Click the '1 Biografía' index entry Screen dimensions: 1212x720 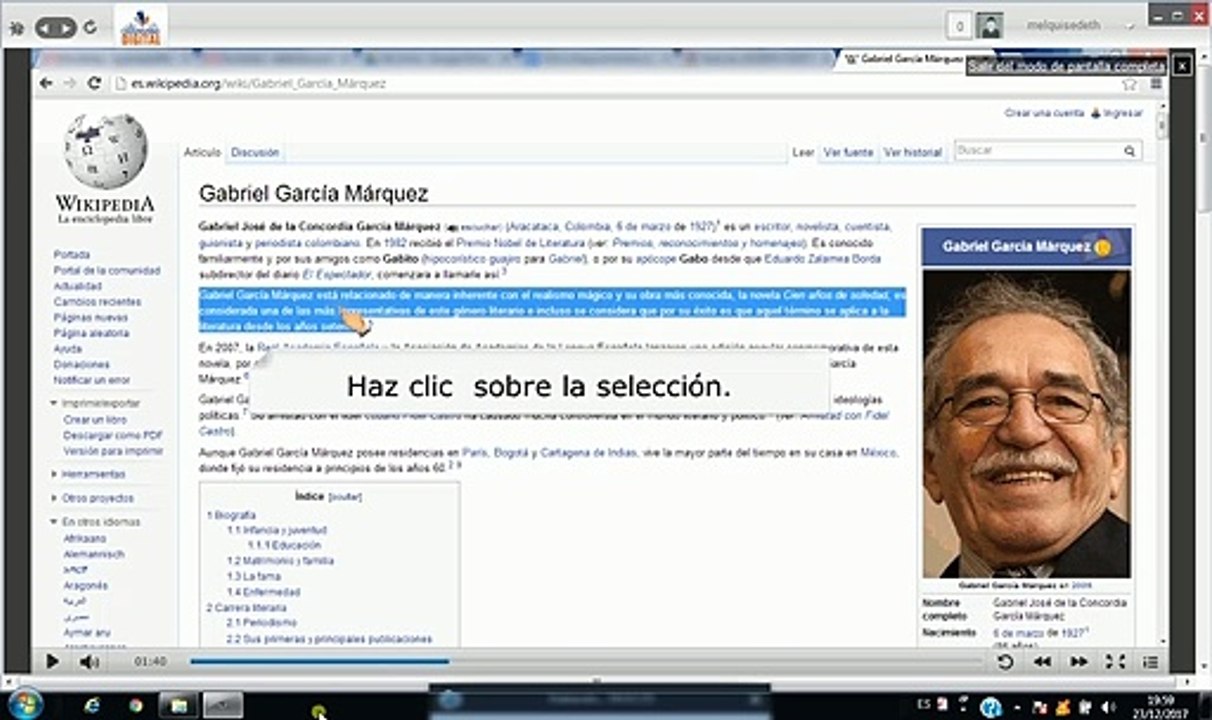[231, 515]
